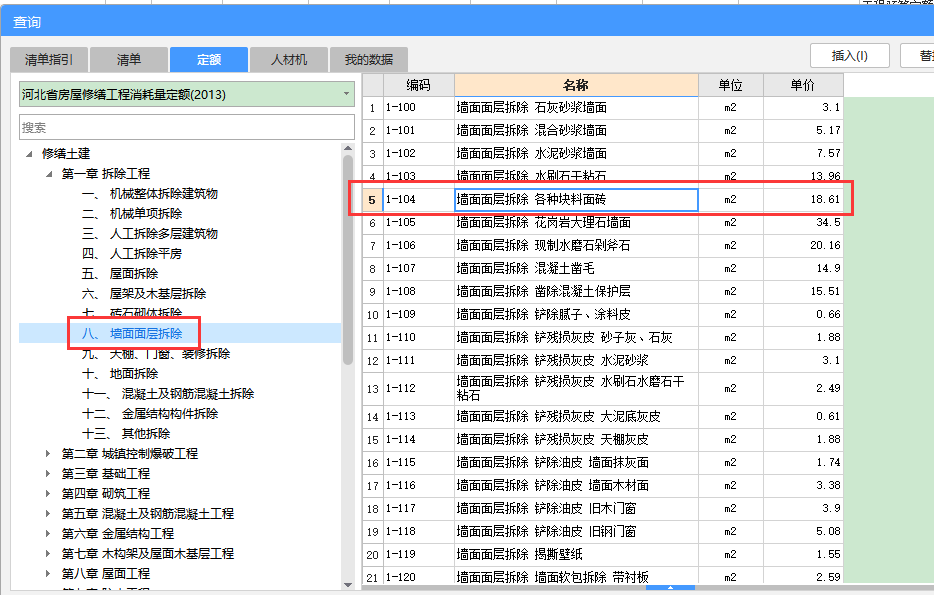Select the 定额 tab
Viewport: 934px width, 595px height.
click(x=208, y=60)
